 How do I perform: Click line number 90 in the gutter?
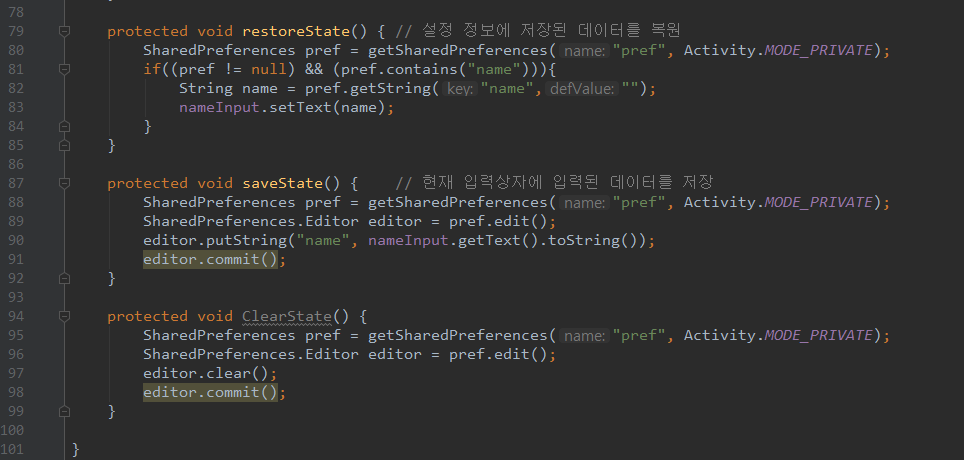(x=15, y=240)
